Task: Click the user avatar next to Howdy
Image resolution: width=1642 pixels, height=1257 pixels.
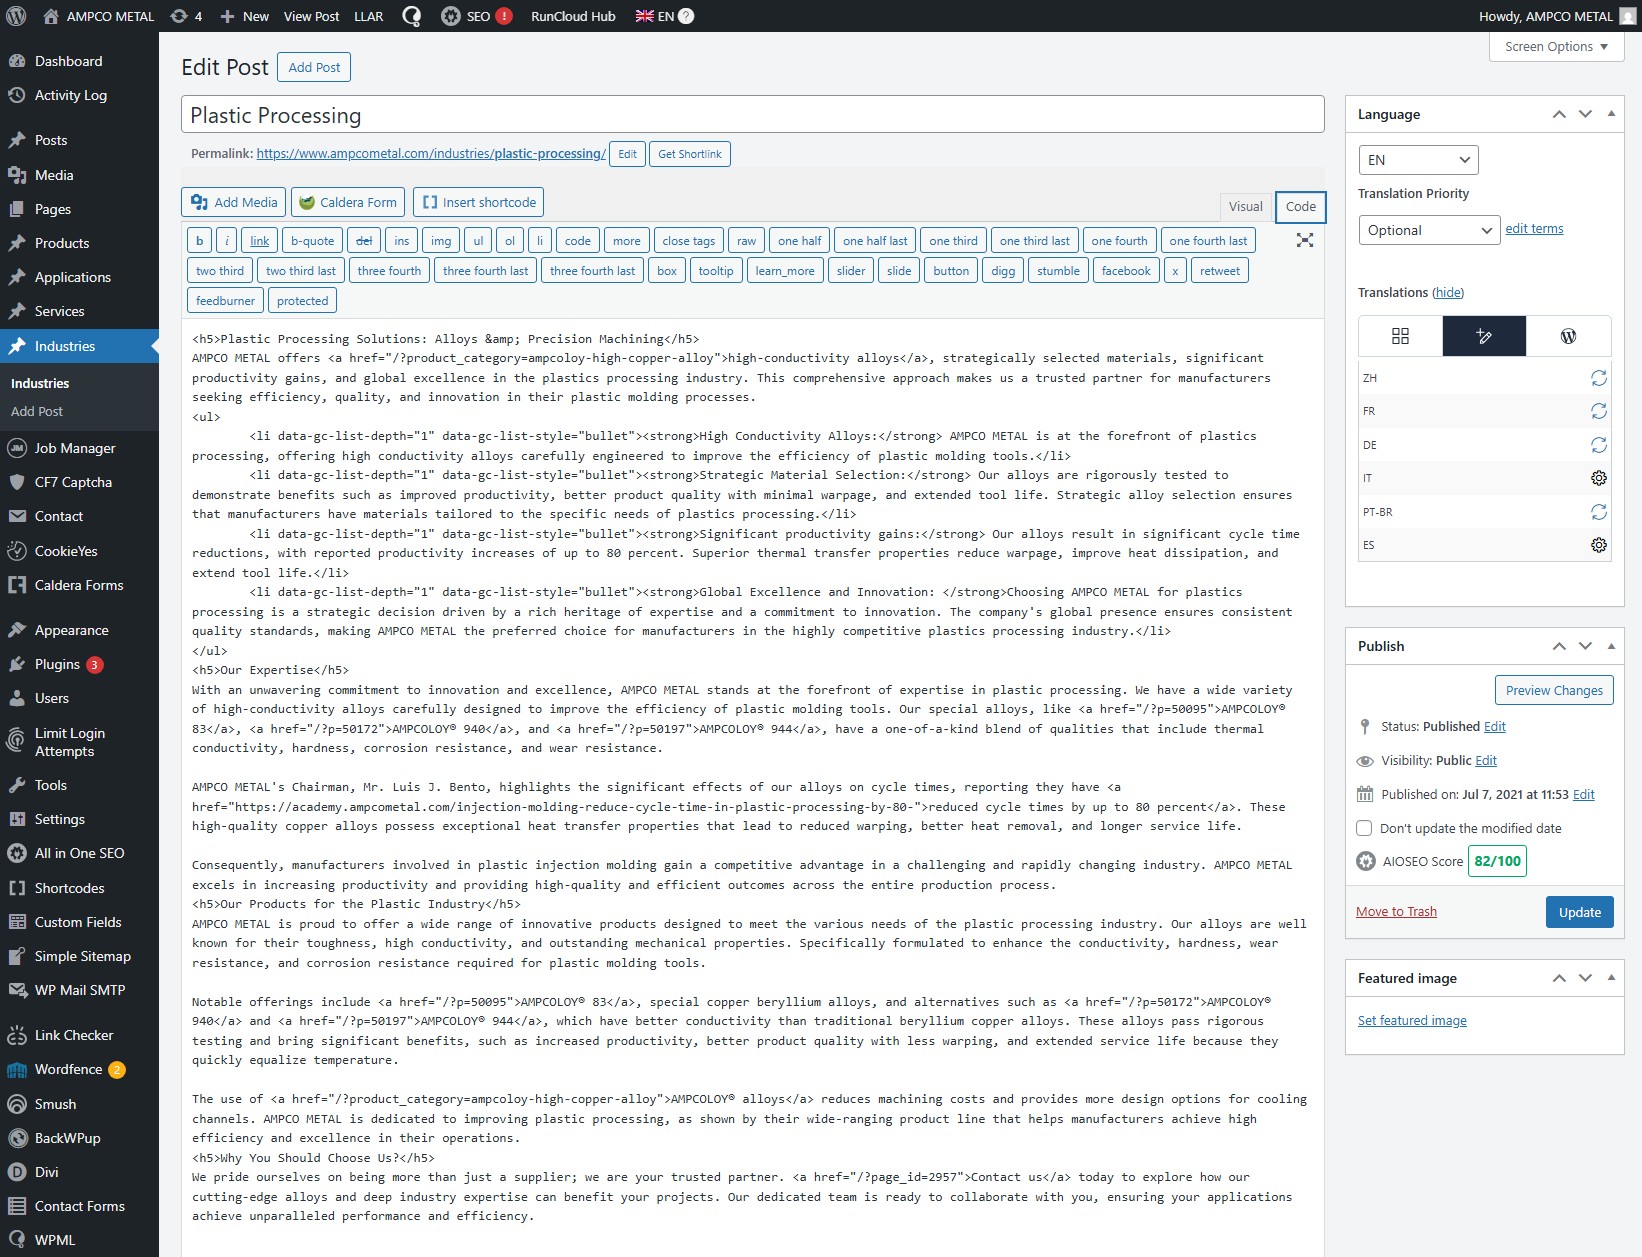Action: click(1627, 16)
